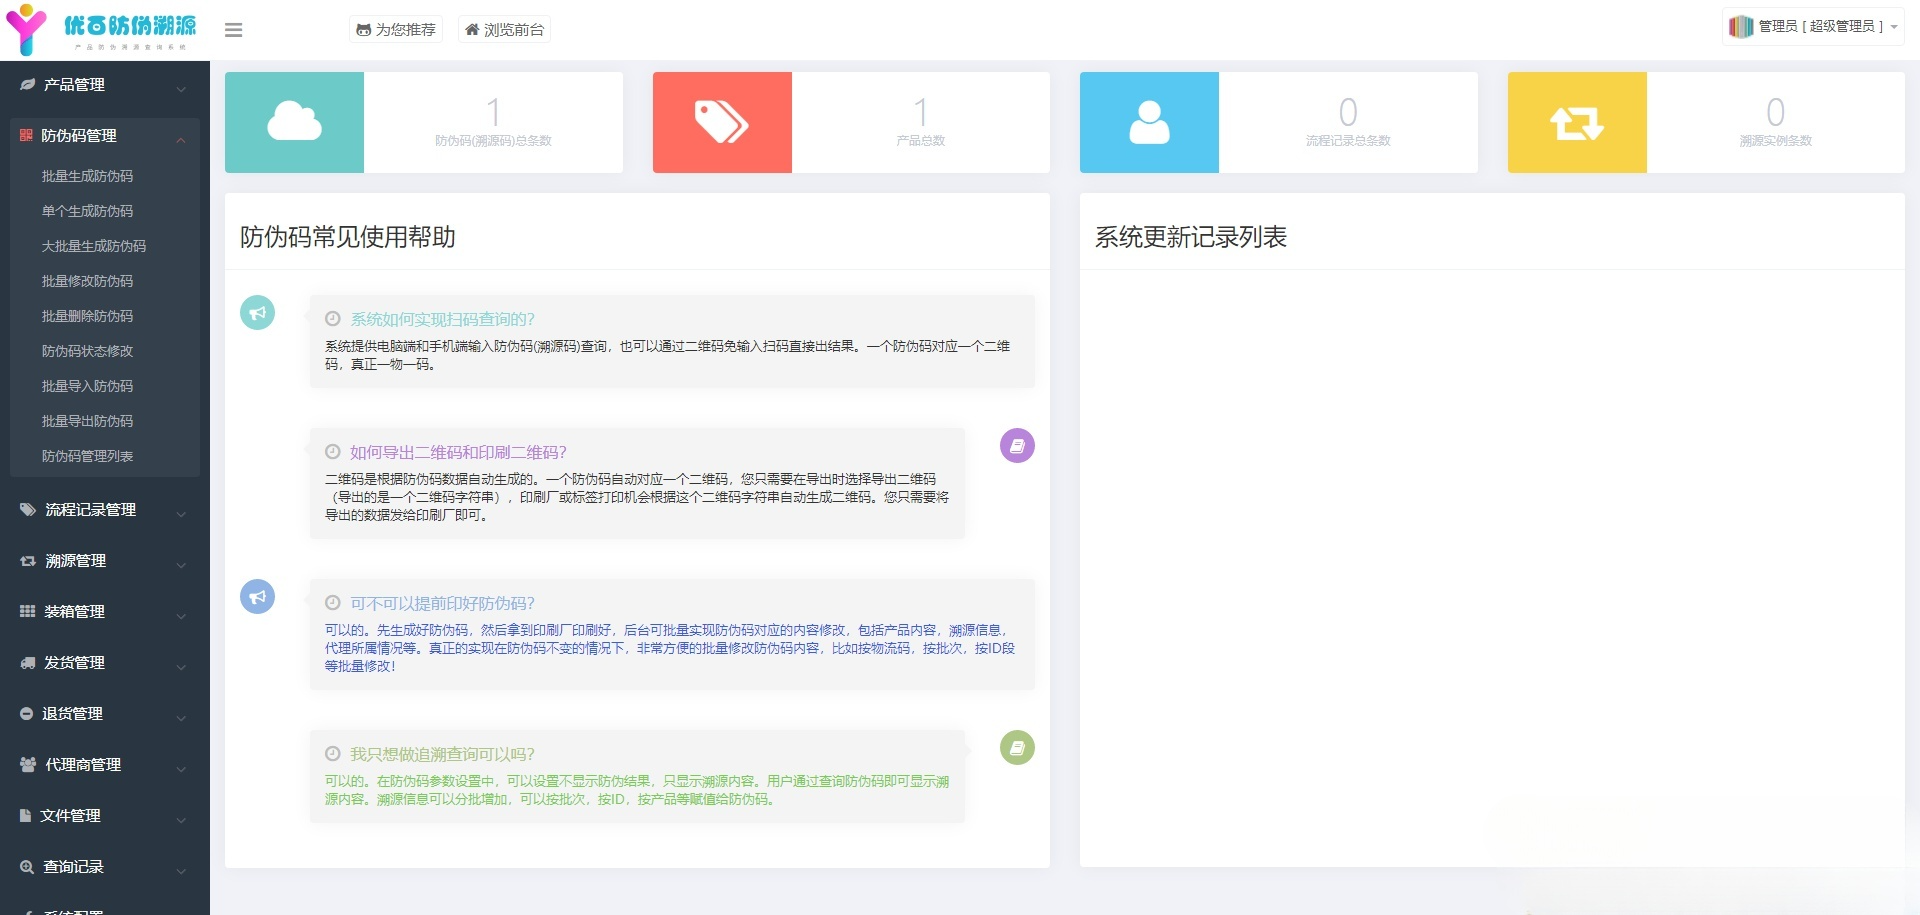Select 批量生成防伪码 in the sidebar
Viewport: 1920px width, 915px height.
click(x=88, y=175)
